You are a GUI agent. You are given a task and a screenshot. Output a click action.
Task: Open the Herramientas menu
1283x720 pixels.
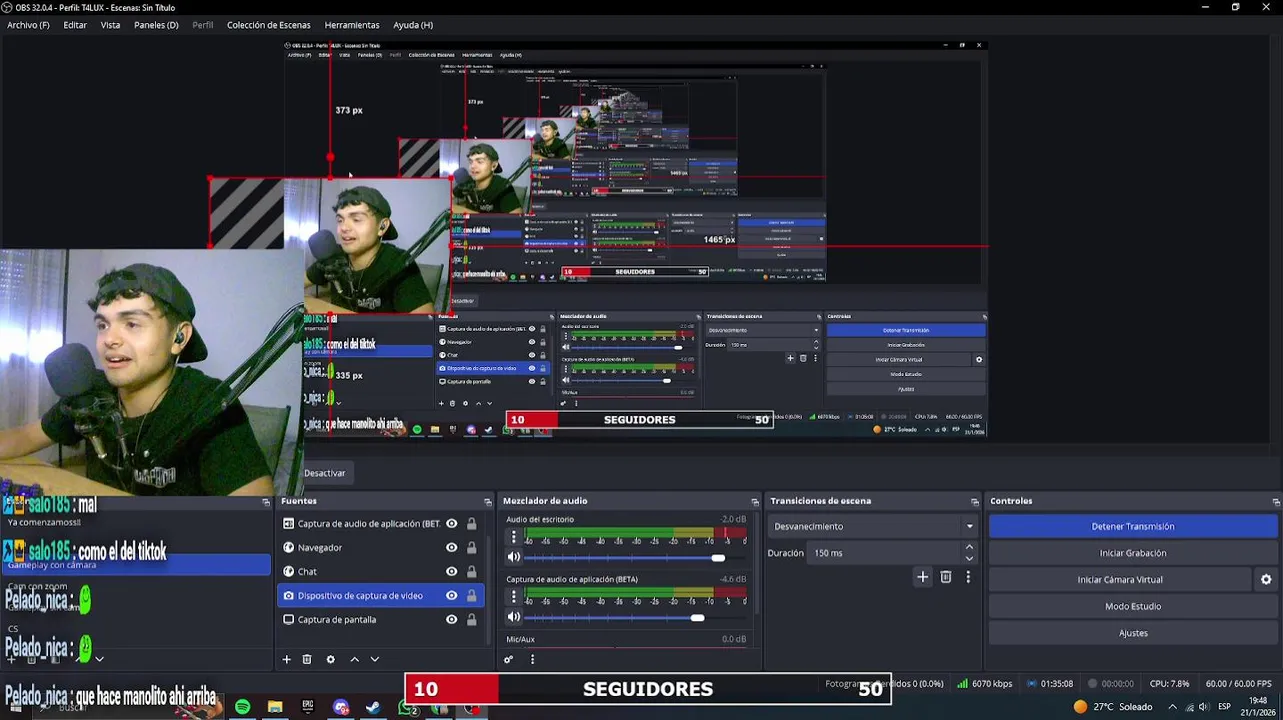tap(352, 25)
